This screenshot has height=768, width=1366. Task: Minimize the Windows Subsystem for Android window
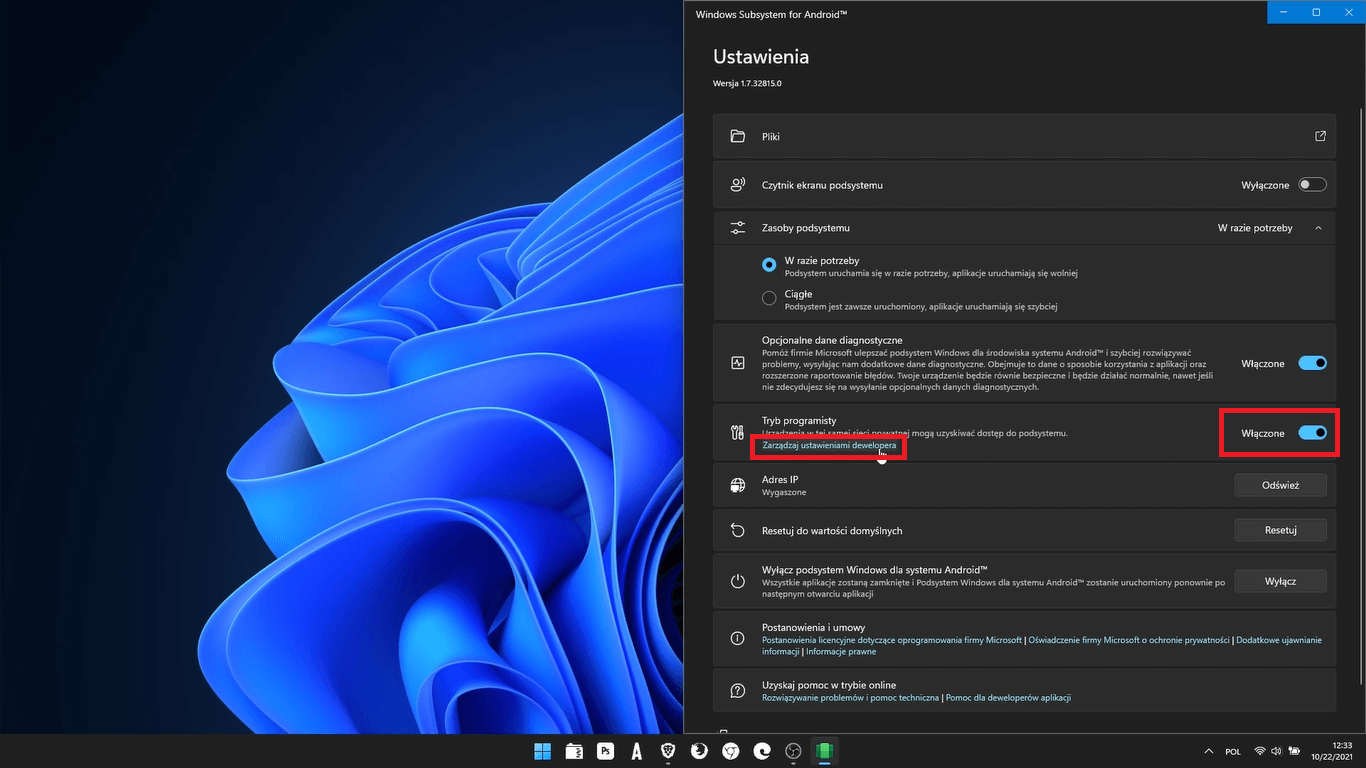coord(1284,12)
